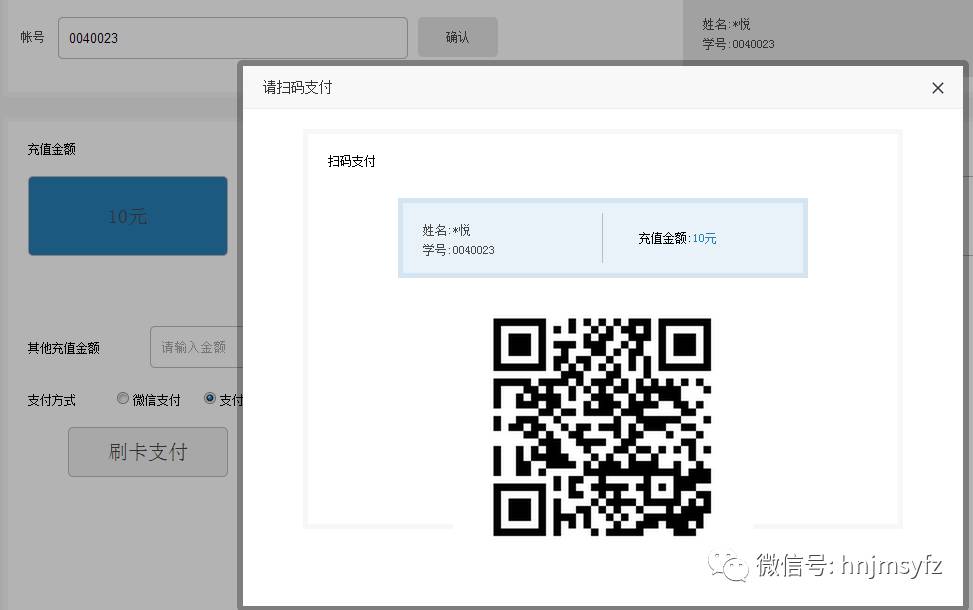
Task: Click the 支付方式 label
Action: pos(52,400)
